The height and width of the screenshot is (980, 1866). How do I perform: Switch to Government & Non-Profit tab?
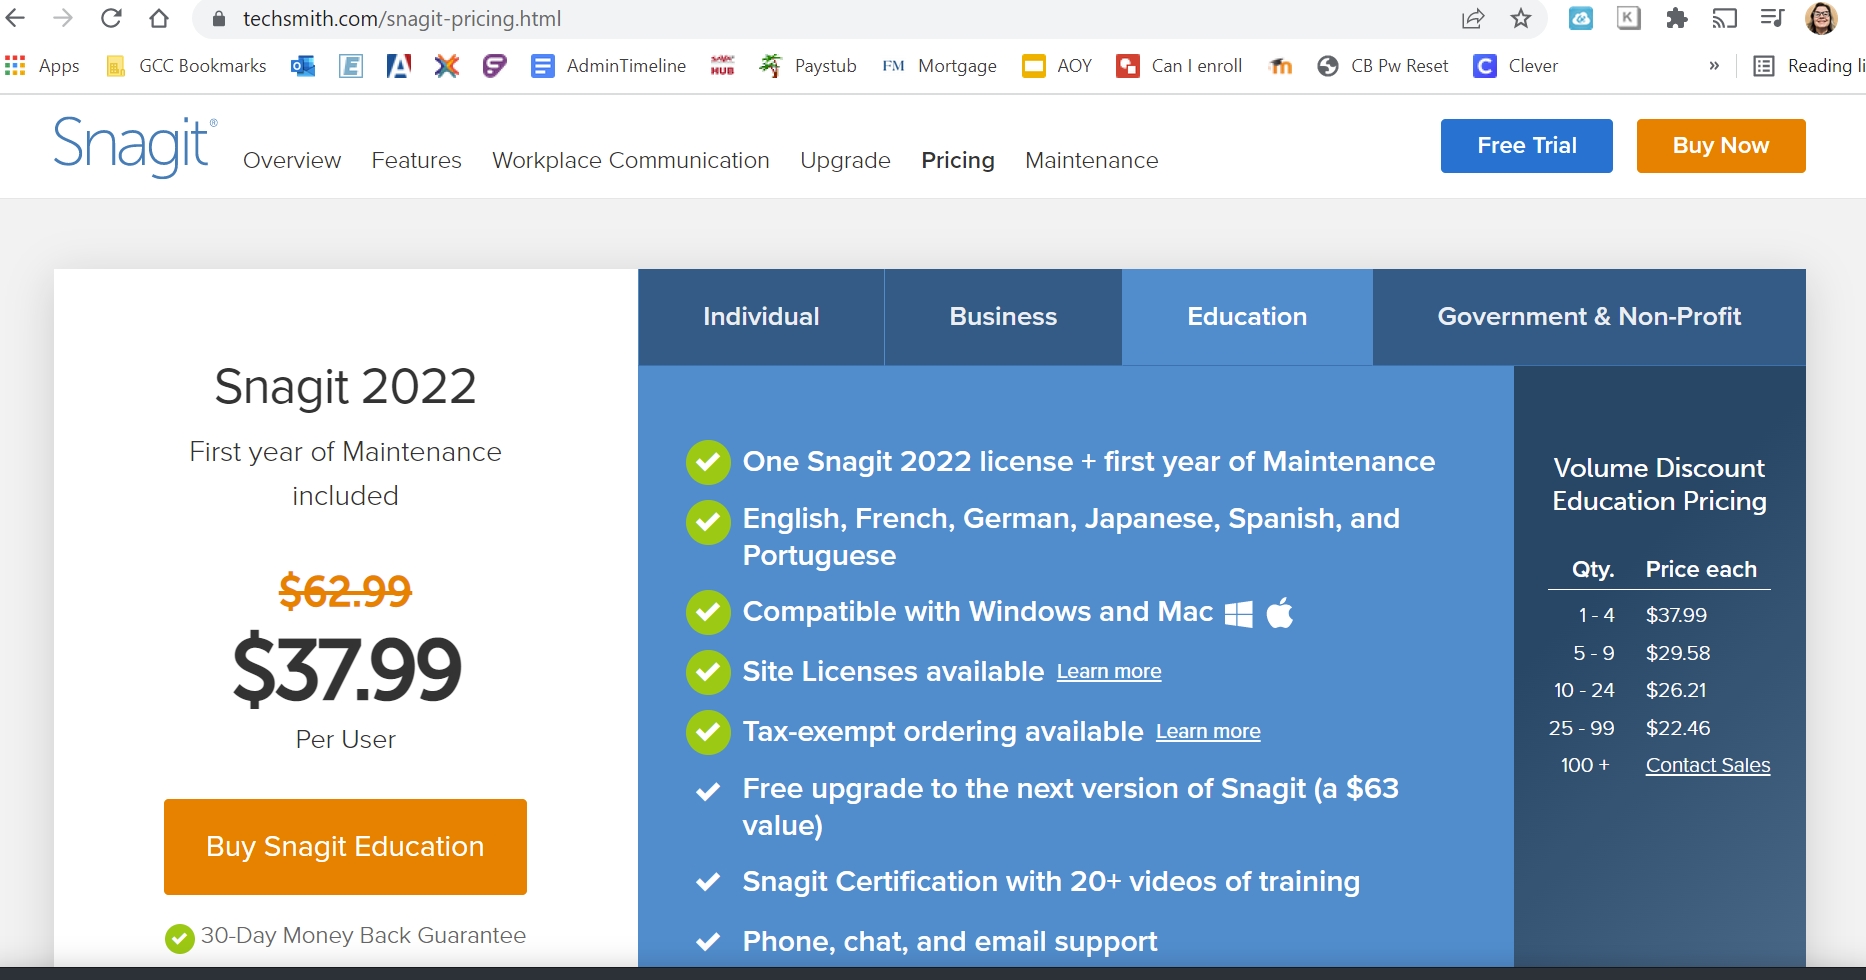1589,317
